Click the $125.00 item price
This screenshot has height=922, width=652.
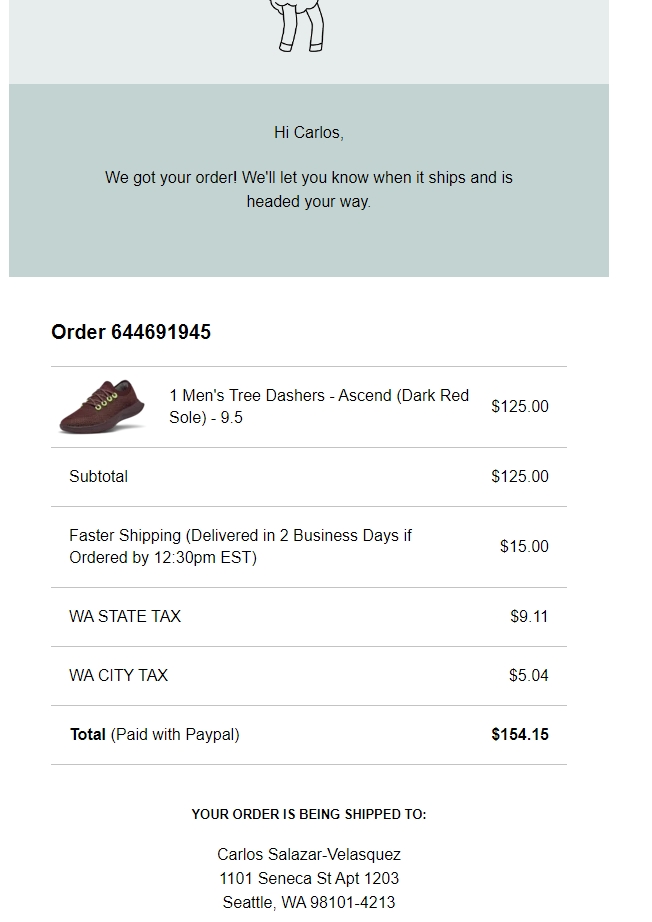tap(520, 406)
